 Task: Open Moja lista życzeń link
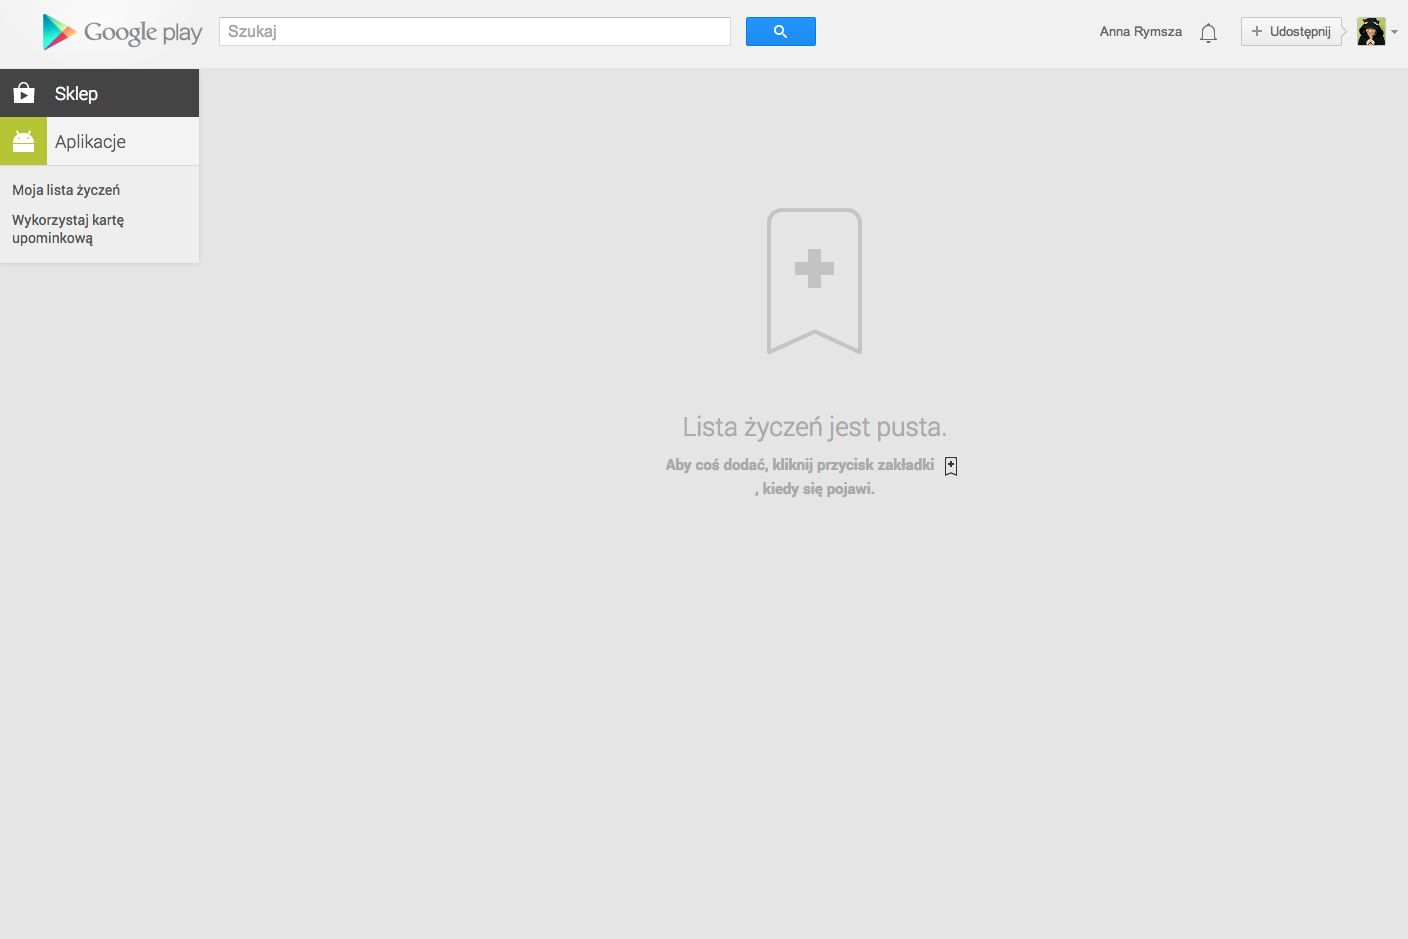tap(66, 190)
